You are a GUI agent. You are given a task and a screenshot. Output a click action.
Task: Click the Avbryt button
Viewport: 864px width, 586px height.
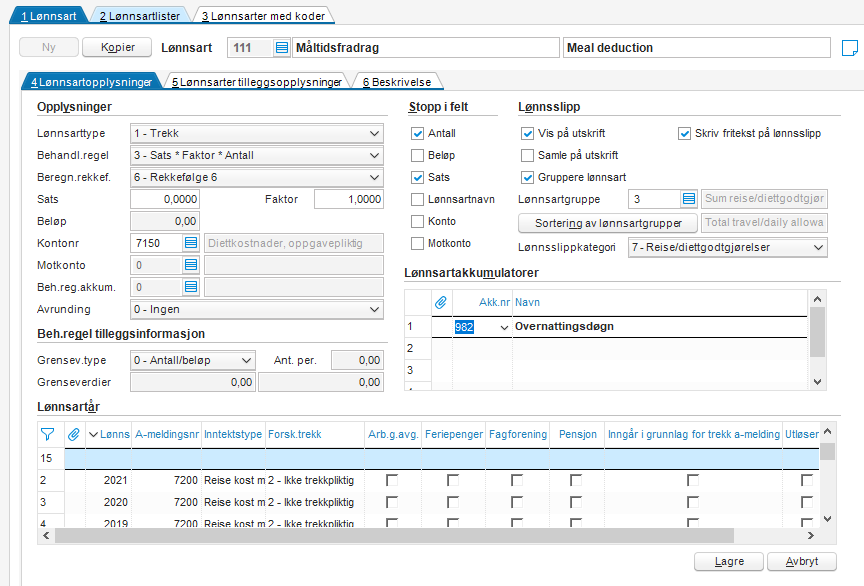pos(802,561)
